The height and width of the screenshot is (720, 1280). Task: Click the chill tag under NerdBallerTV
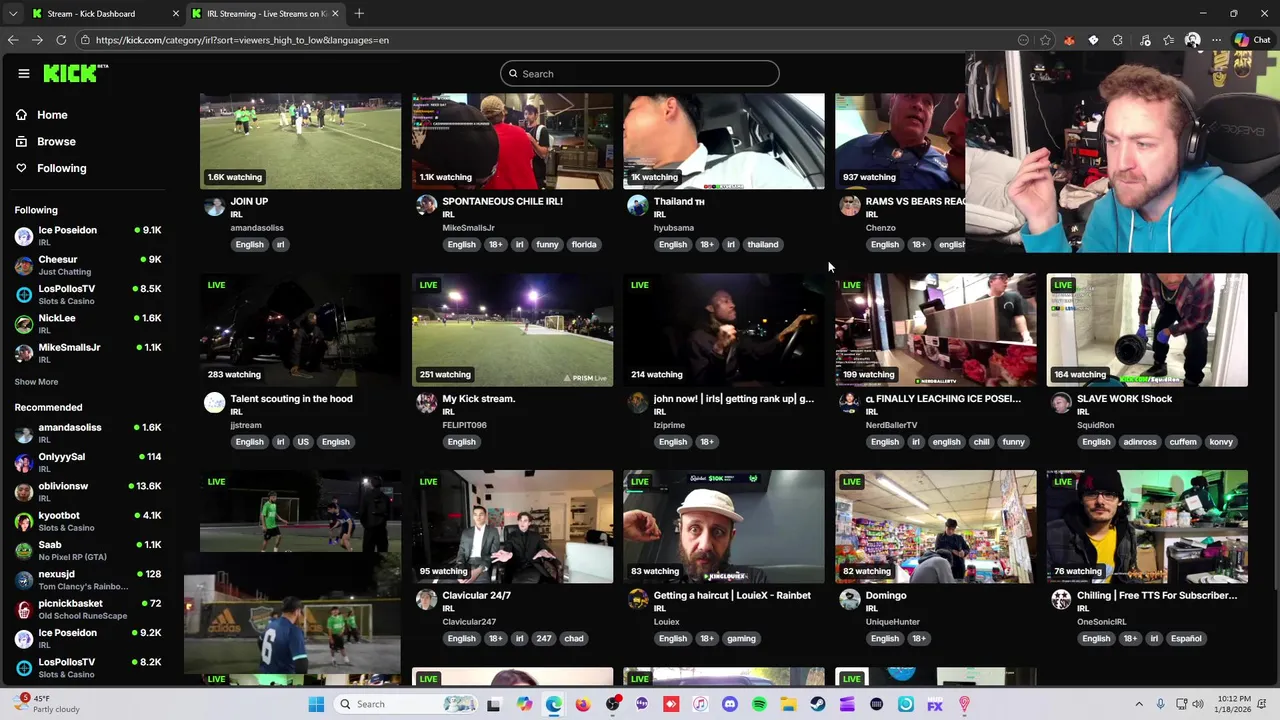coord(981,442)
